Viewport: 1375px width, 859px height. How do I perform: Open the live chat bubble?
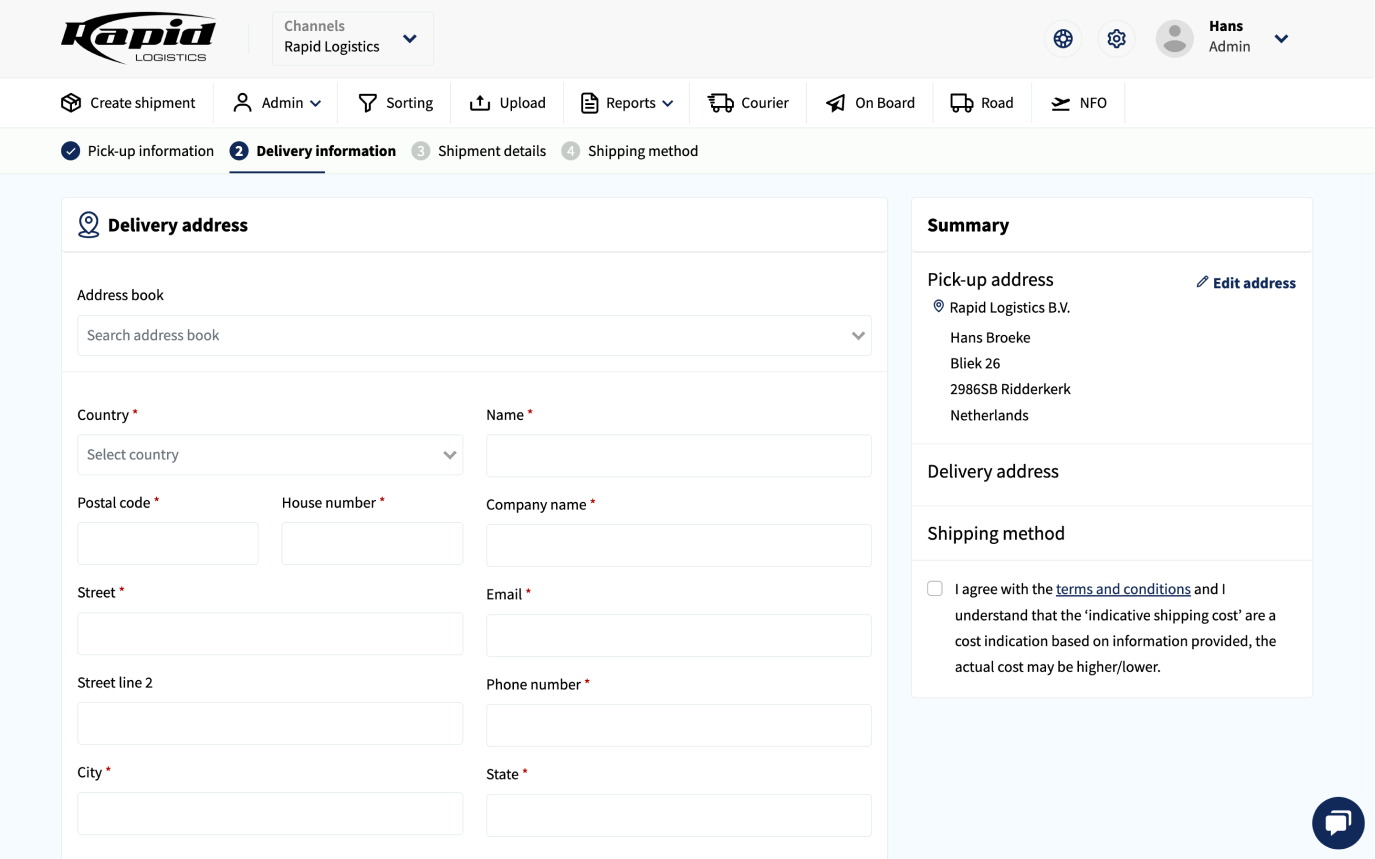1337,822
